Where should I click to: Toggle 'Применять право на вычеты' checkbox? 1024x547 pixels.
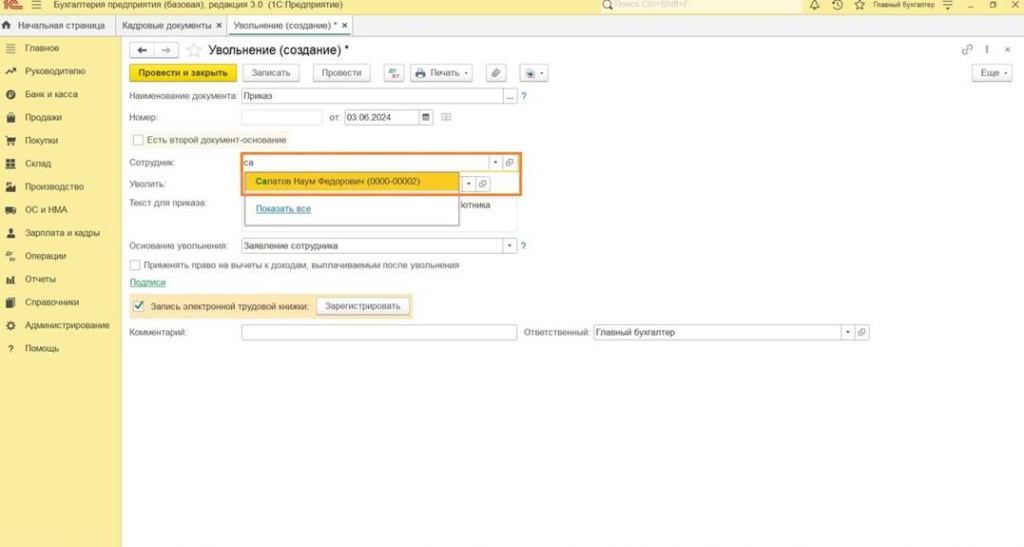(136, 265)
